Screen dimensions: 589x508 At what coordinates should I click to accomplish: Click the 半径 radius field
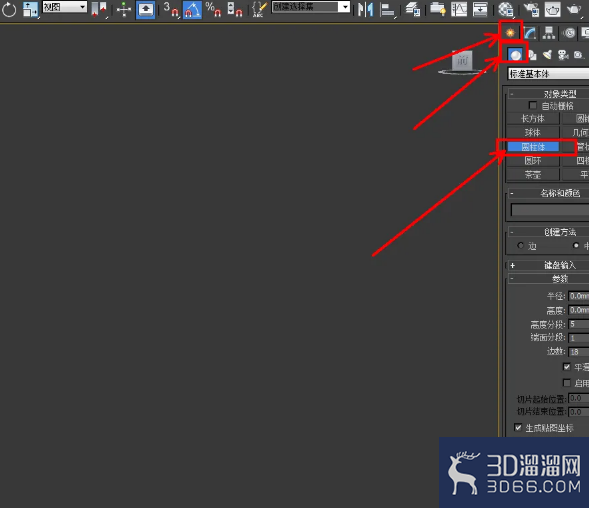[x=578, y=296]
